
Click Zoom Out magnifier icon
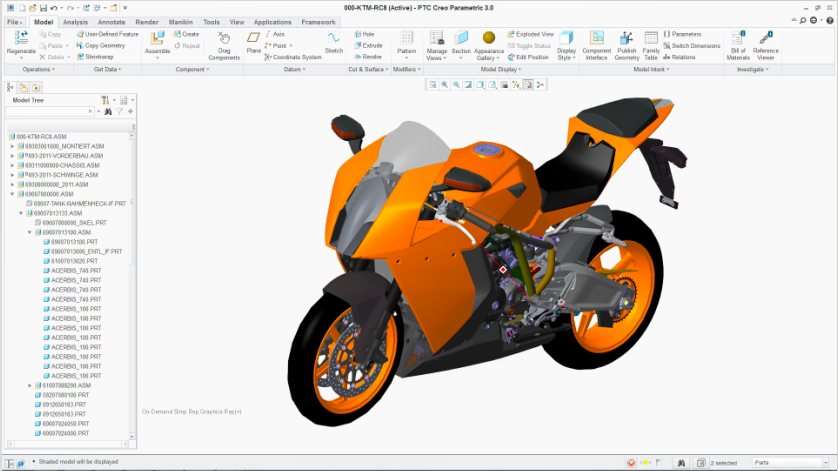456,84
